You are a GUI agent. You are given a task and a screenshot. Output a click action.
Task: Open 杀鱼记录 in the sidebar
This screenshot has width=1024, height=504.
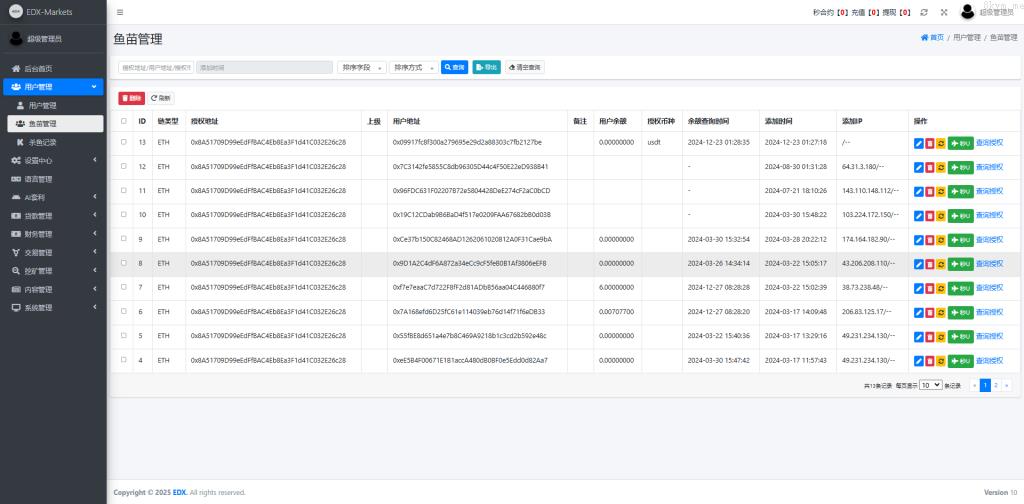[x=42, y=142]
